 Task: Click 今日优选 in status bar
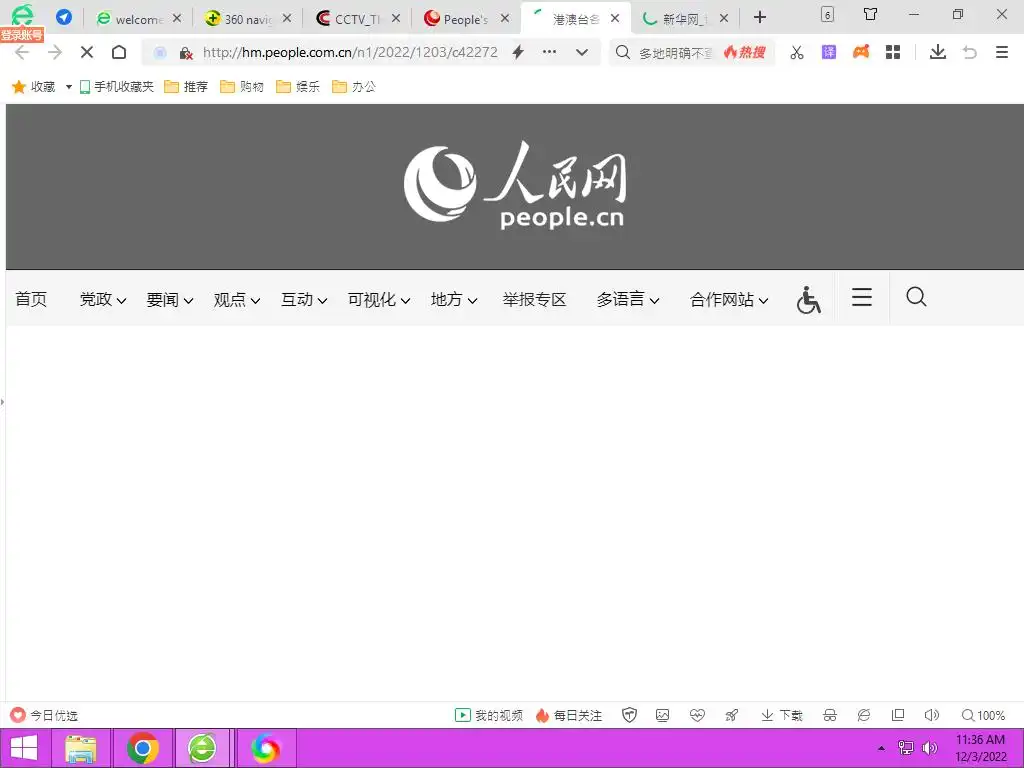coord(44,715)
